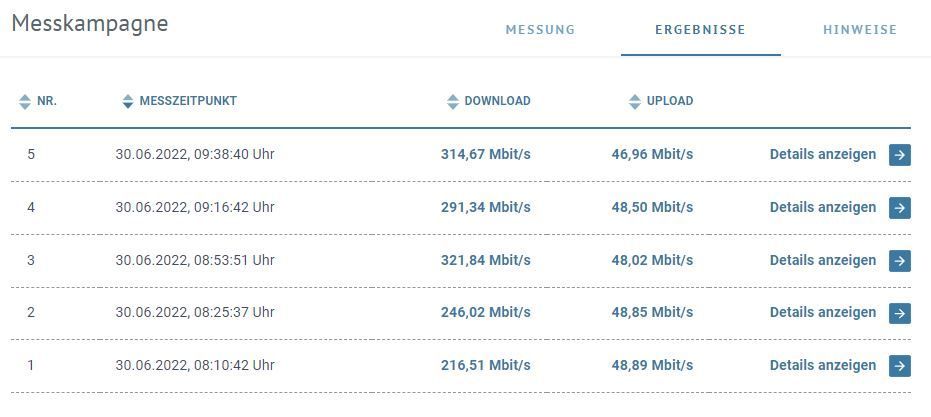Click arrow icon for measurement 5
931x417 pixels.
(899, 155)
